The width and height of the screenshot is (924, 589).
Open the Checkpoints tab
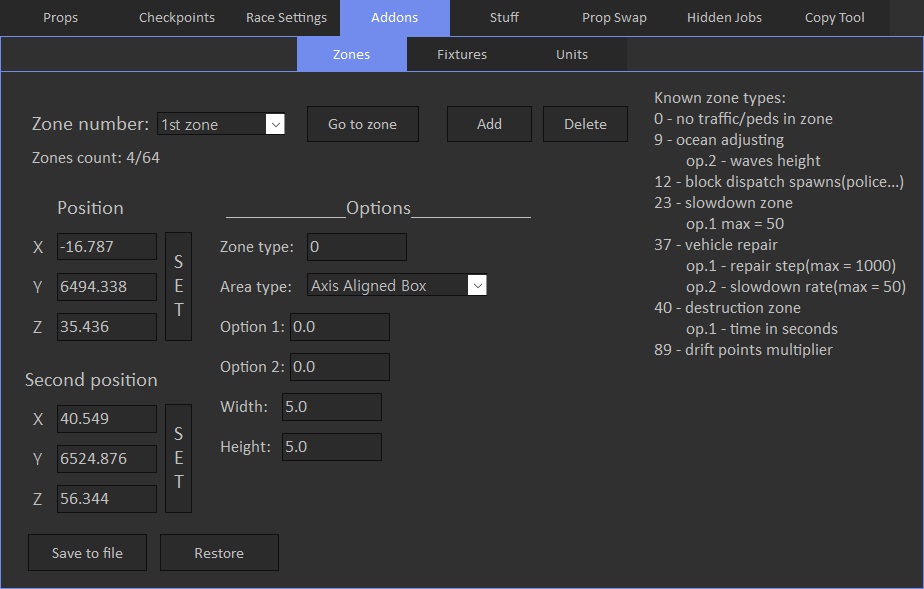[x=177, y=18]
